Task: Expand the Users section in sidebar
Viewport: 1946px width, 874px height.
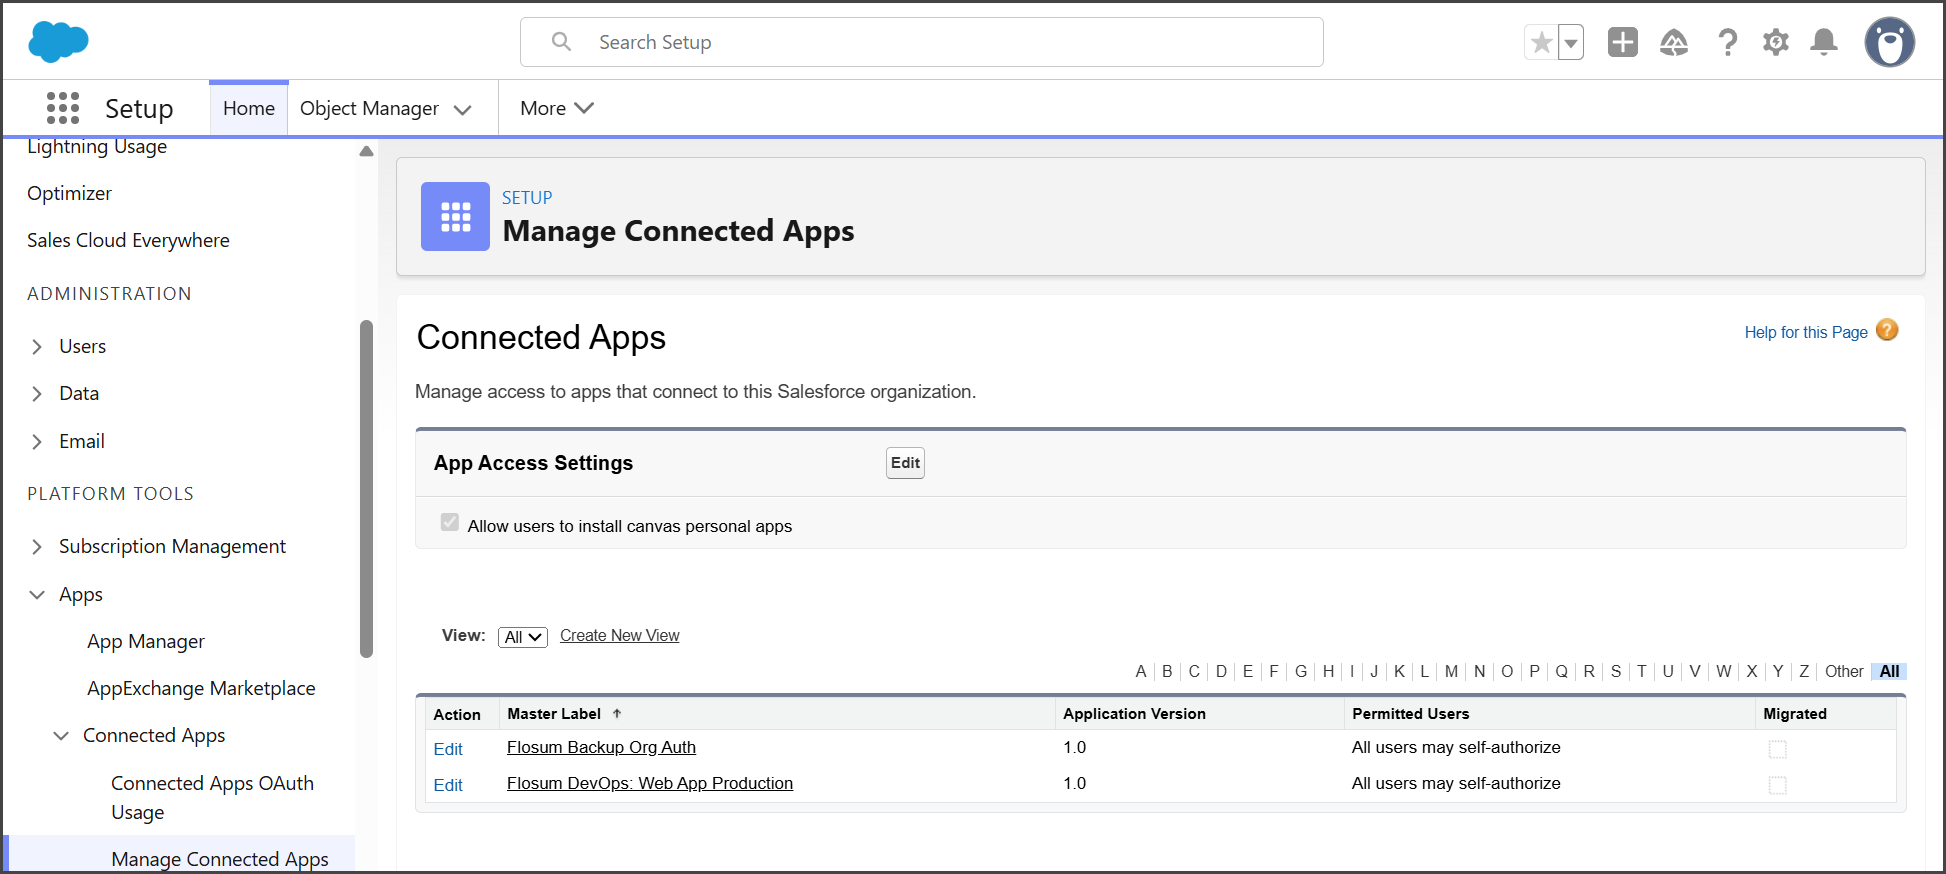Action: coord(37,347)
